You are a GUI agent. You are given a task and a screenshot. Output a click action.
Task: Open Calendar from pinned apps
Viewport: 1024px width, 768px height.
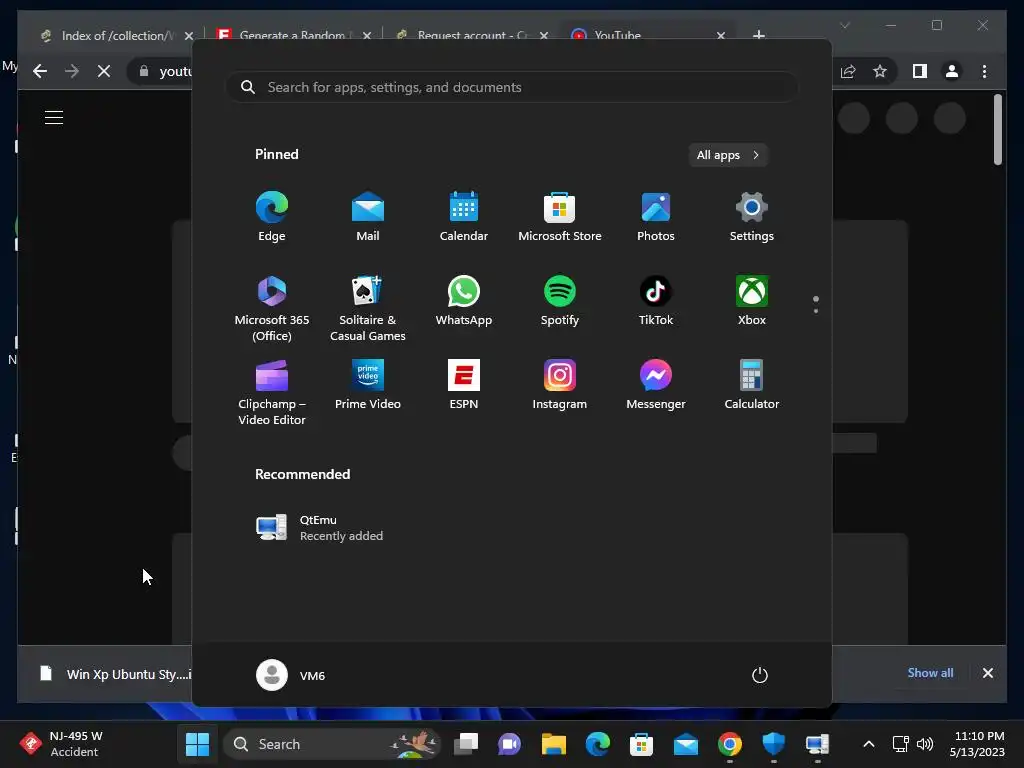click(464, 216)
